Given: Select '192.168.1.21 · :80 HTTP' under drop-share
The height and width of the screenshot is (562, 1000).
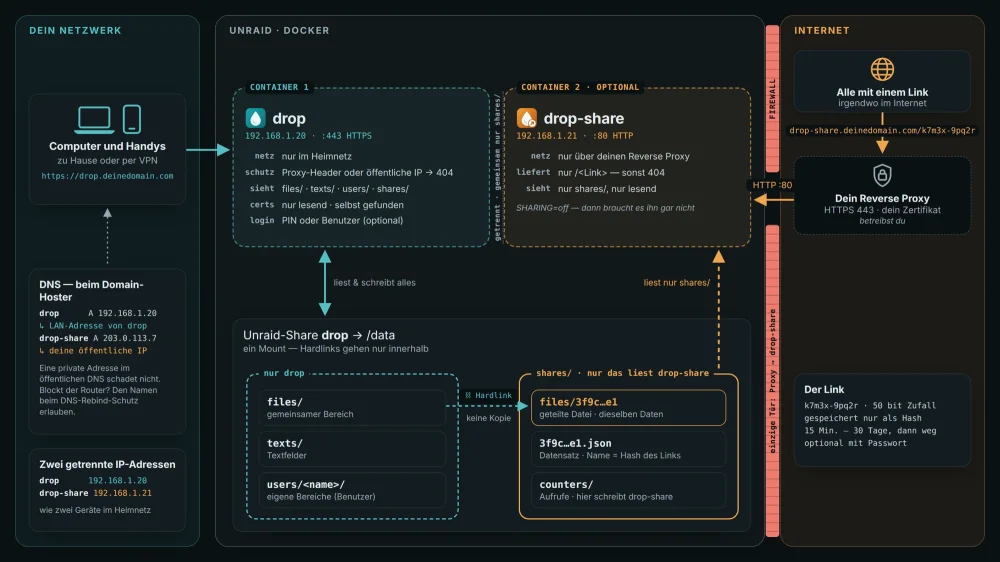Looking at the screenshot, I should 575,136.
